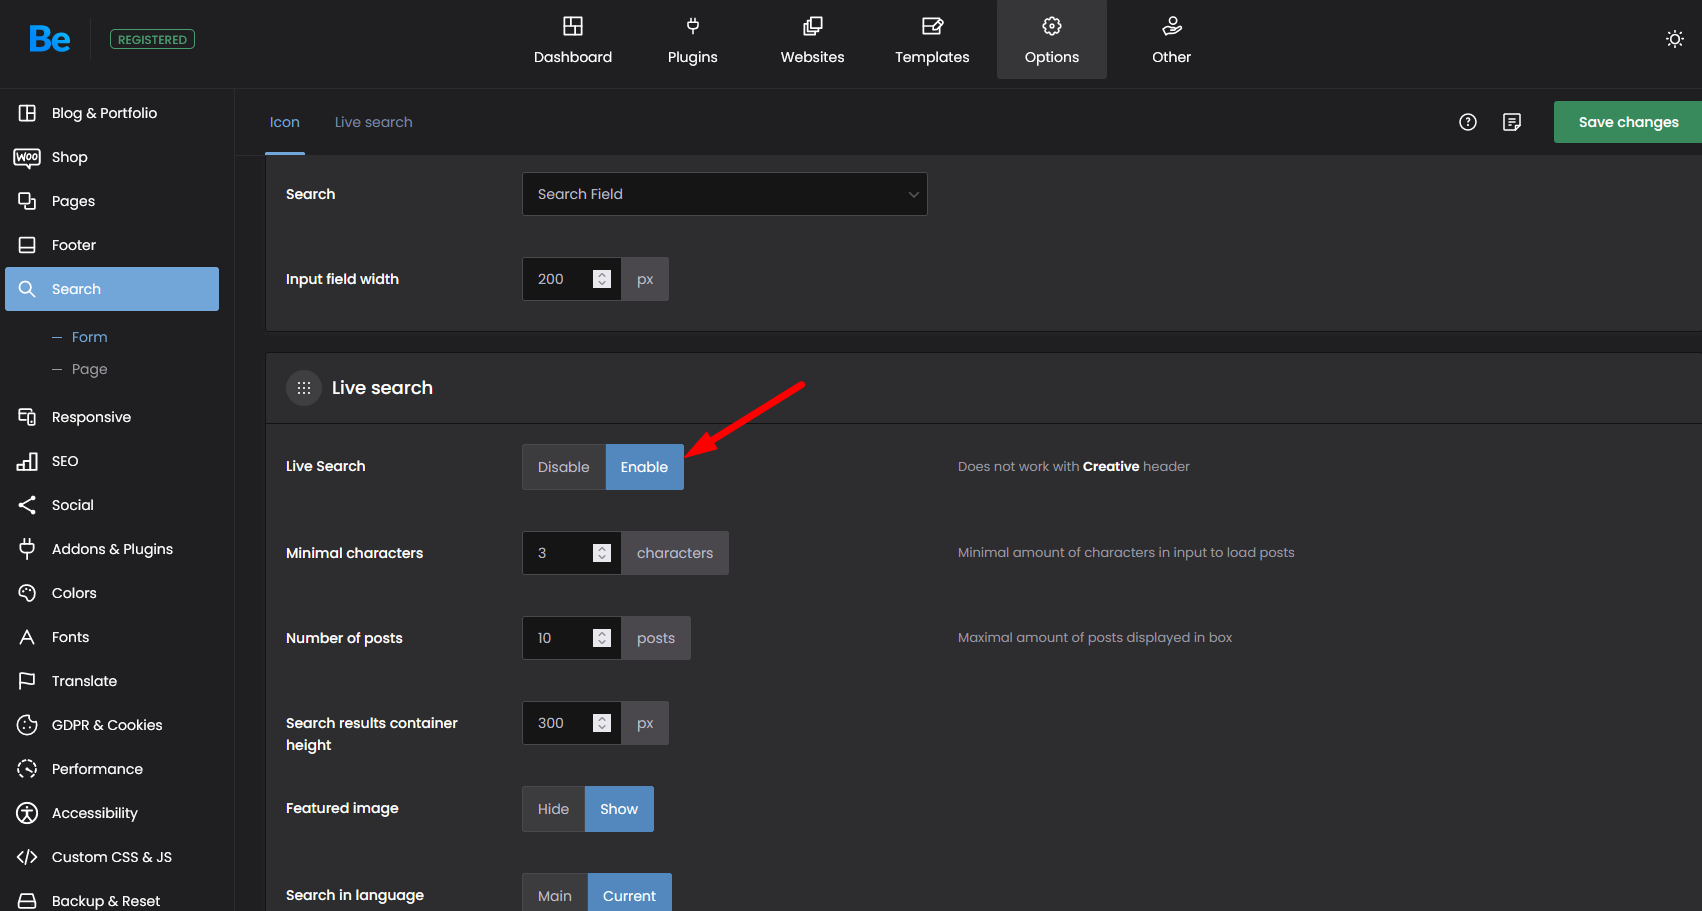Open Translate settings
The image size is (1702, 911).
112,681
